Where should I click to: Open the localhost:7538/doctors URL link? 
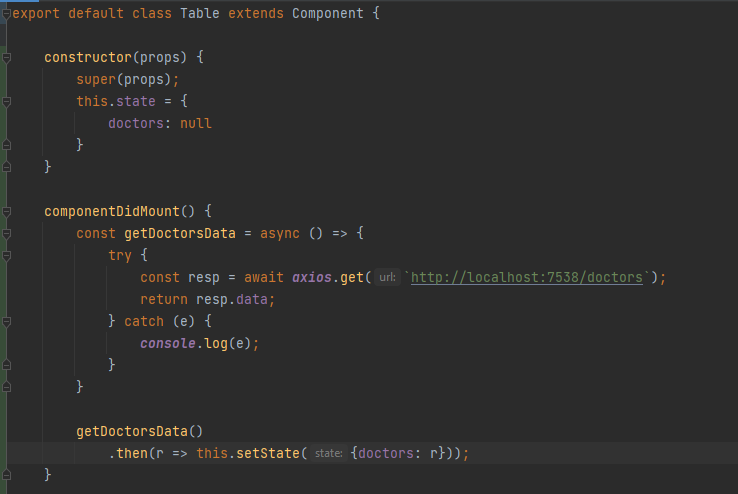pyautogui.click(x=527, y=278)
